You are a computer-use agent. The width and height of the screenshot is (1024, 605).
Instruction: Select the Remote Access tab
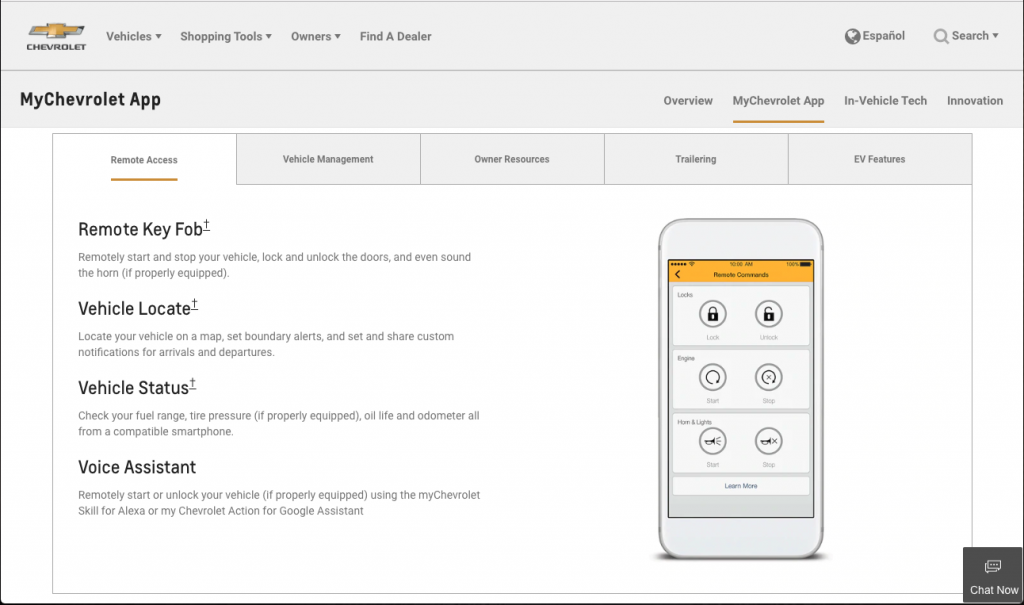[144, 160]
